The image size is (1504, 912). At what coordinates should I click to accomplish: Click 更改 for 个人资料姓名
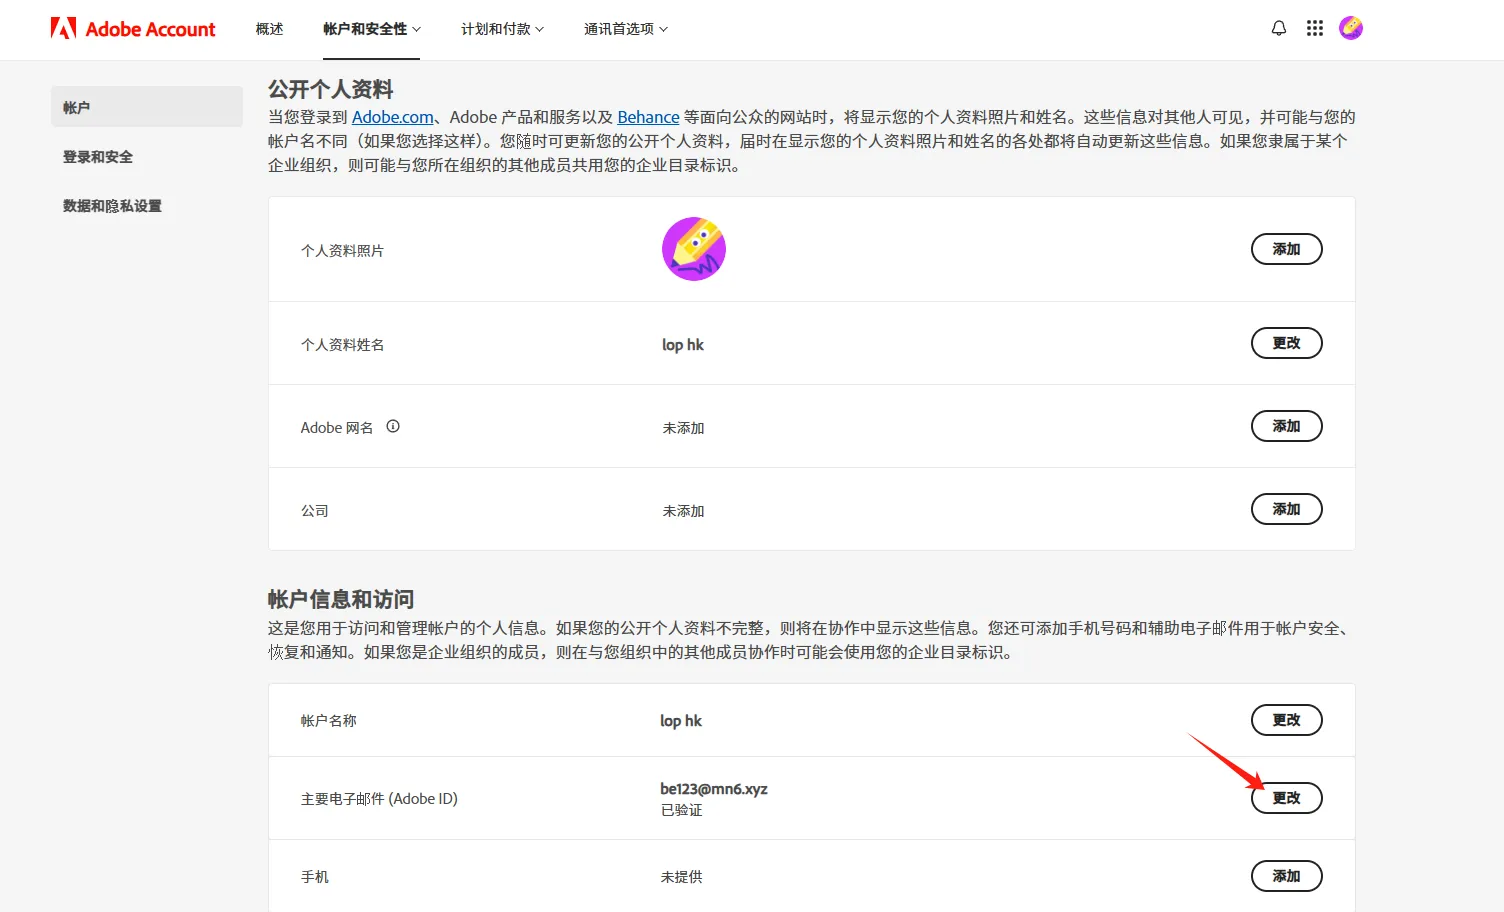pyautogui.click(x=1287, y=343)
